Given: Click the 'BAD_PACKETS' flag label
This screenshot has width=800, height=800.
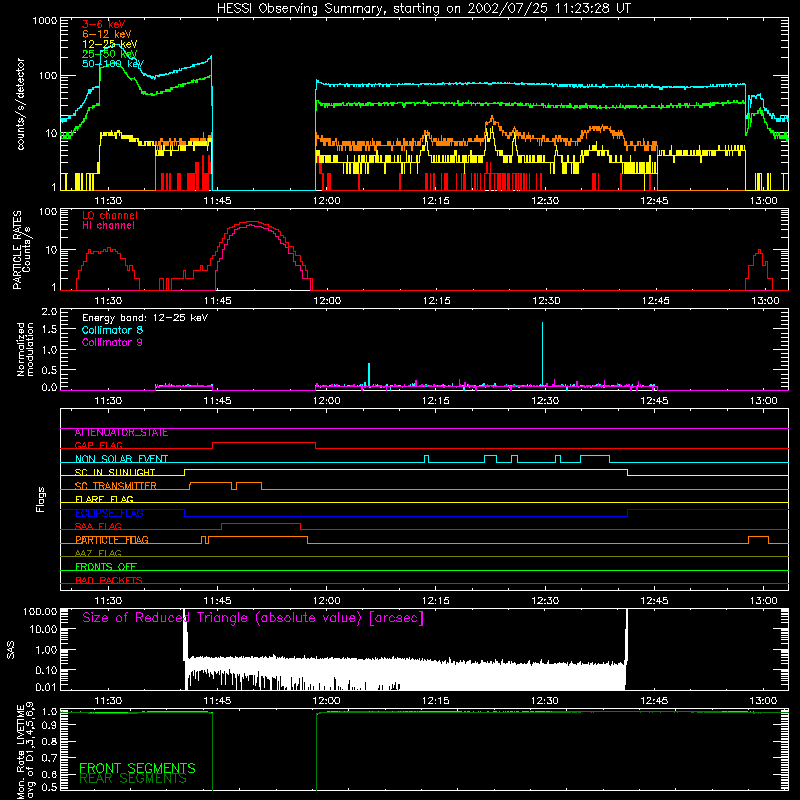Looking at the screenshot, I should 109,580.
